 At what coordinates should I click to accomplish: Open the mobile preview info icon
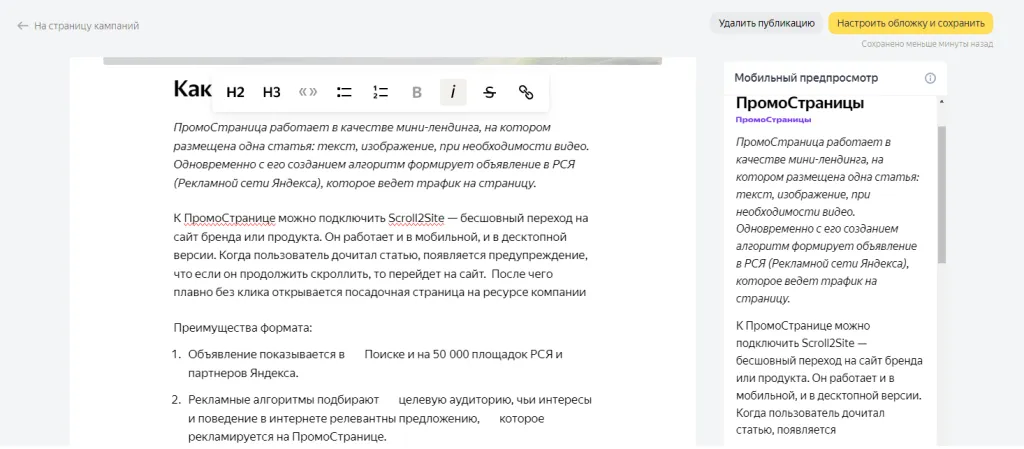click(931, 78)
